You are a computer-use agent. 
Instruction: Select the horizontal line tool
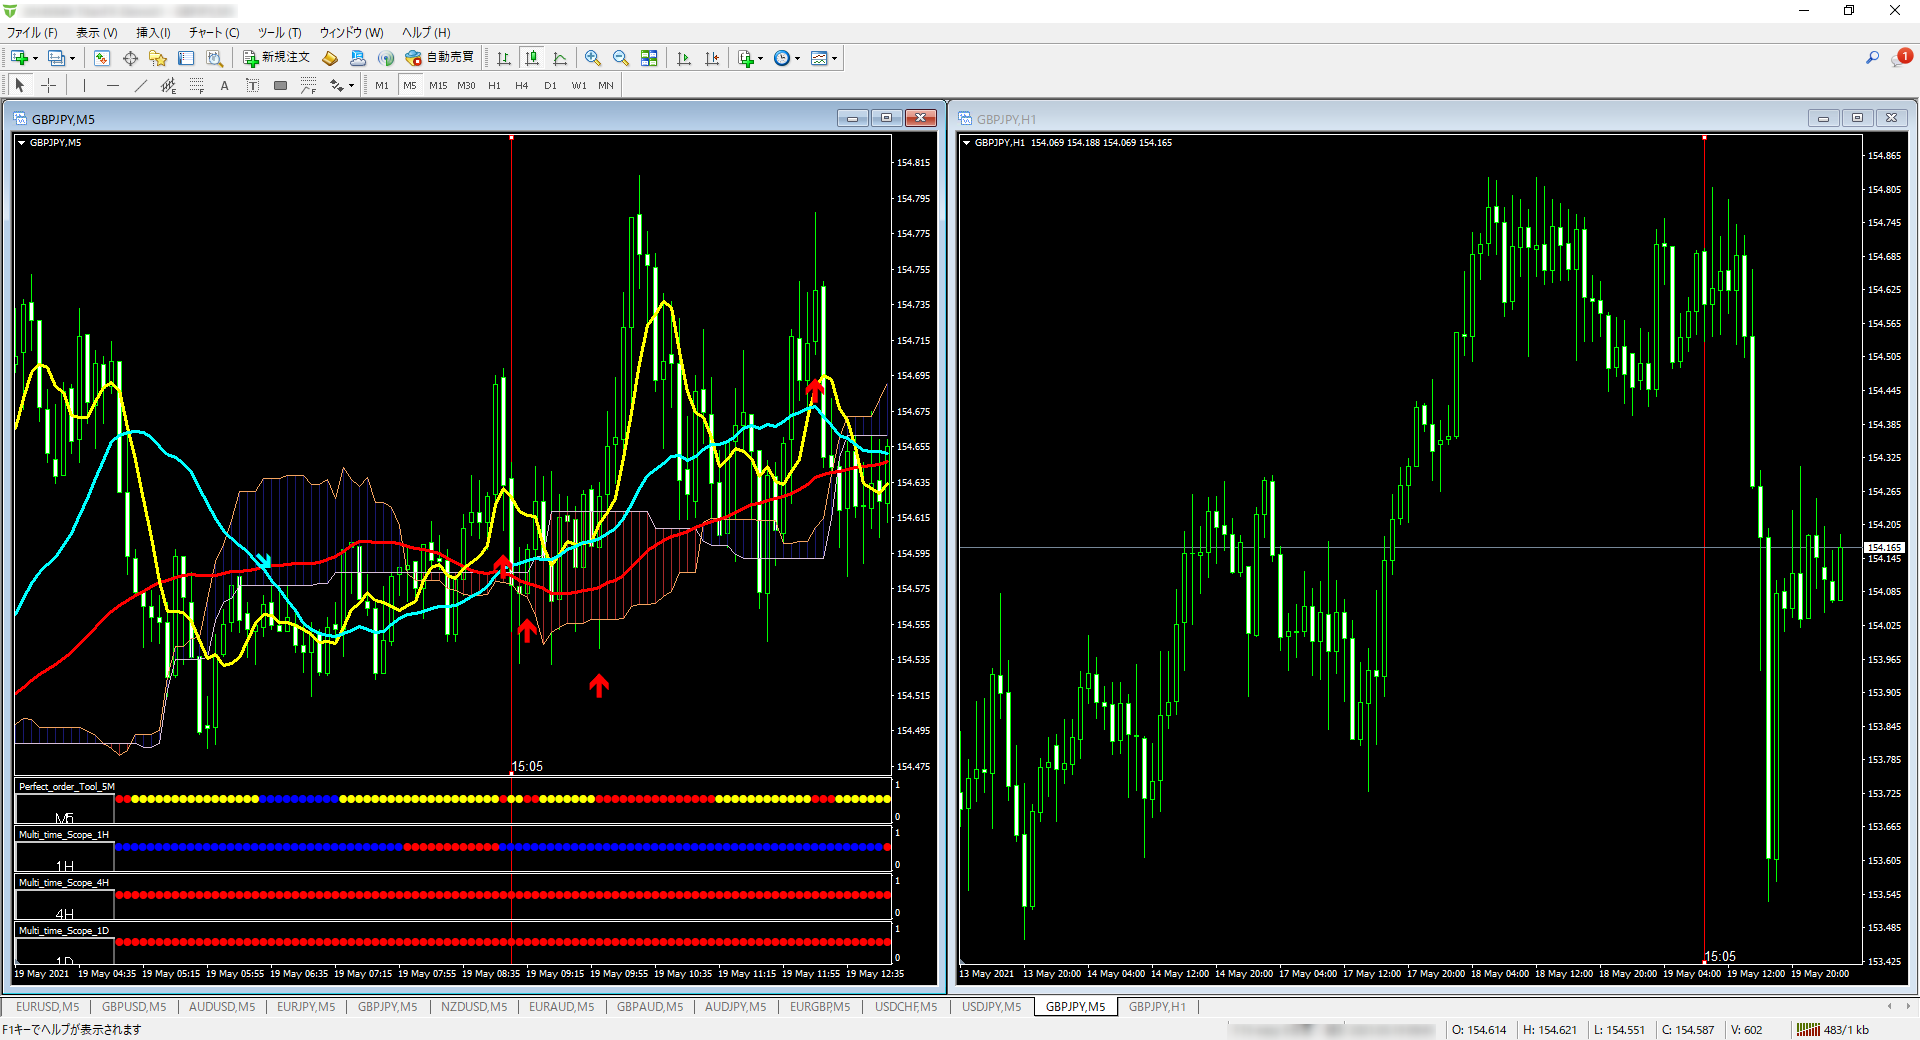point(113,86)
